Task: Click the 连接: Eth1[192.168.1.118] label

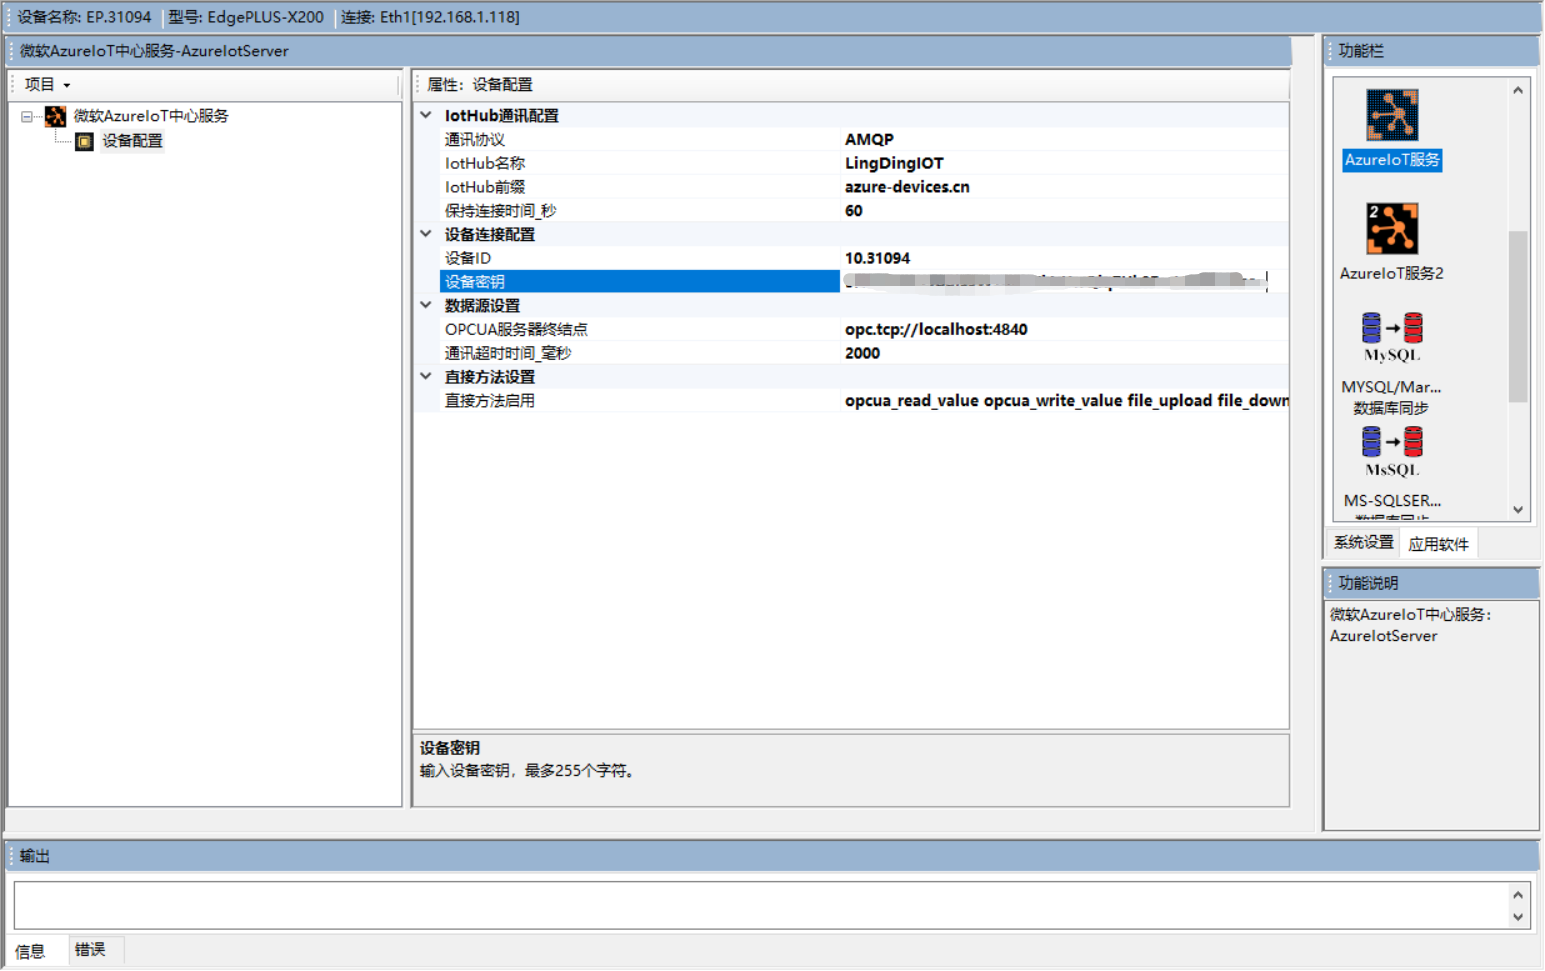Action: pos(430,17)
